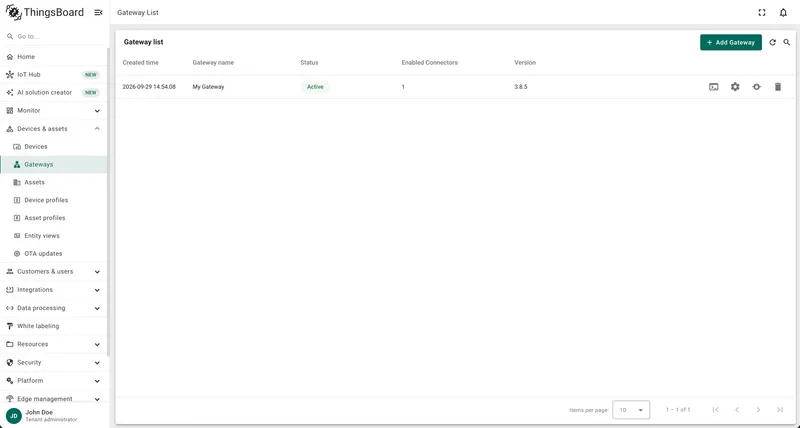Image resolution: width=800 pixels, height=428 pixels.
Task: Click the Go to search field
Action: tap(54, 37)
